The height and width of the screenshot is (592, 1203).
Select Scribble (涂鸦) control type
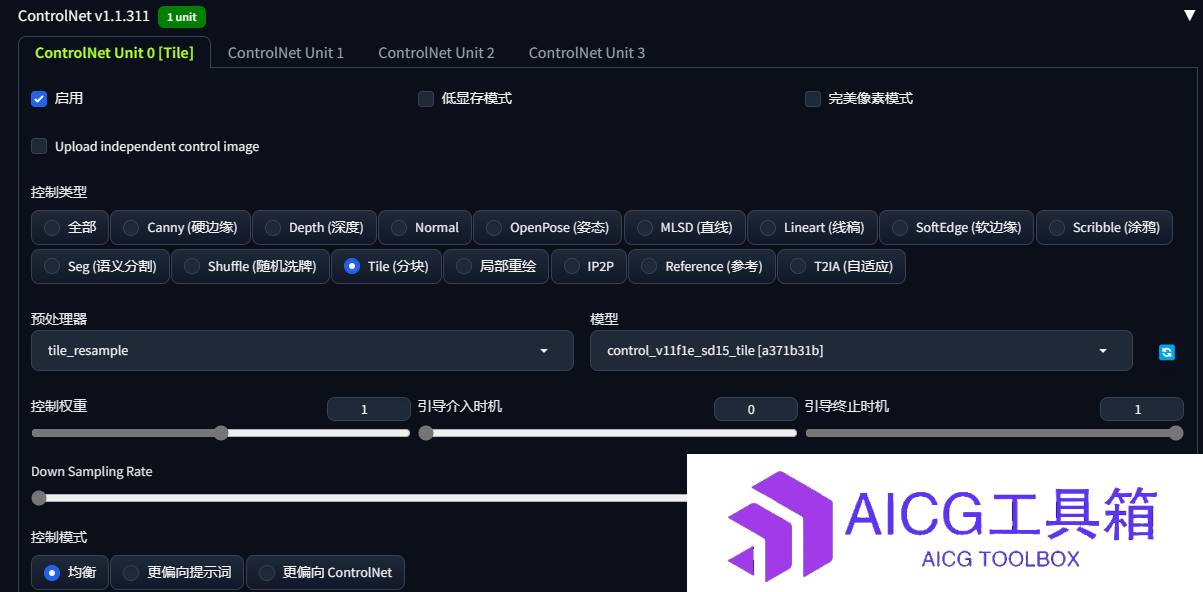click(x=1104, y=227)
